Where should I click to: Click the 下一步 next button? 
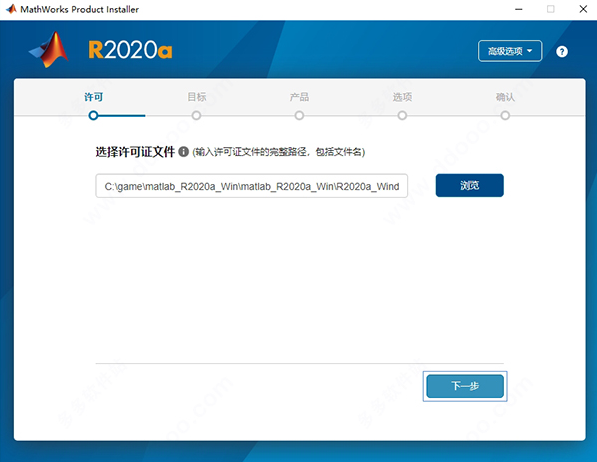coord(465,386)
